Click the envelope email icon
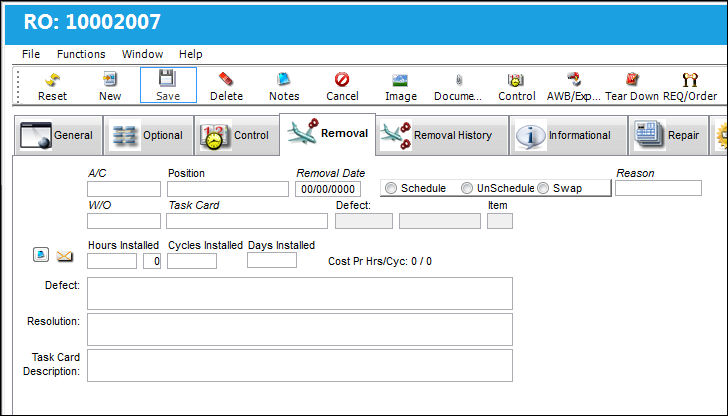 point(65,256)
